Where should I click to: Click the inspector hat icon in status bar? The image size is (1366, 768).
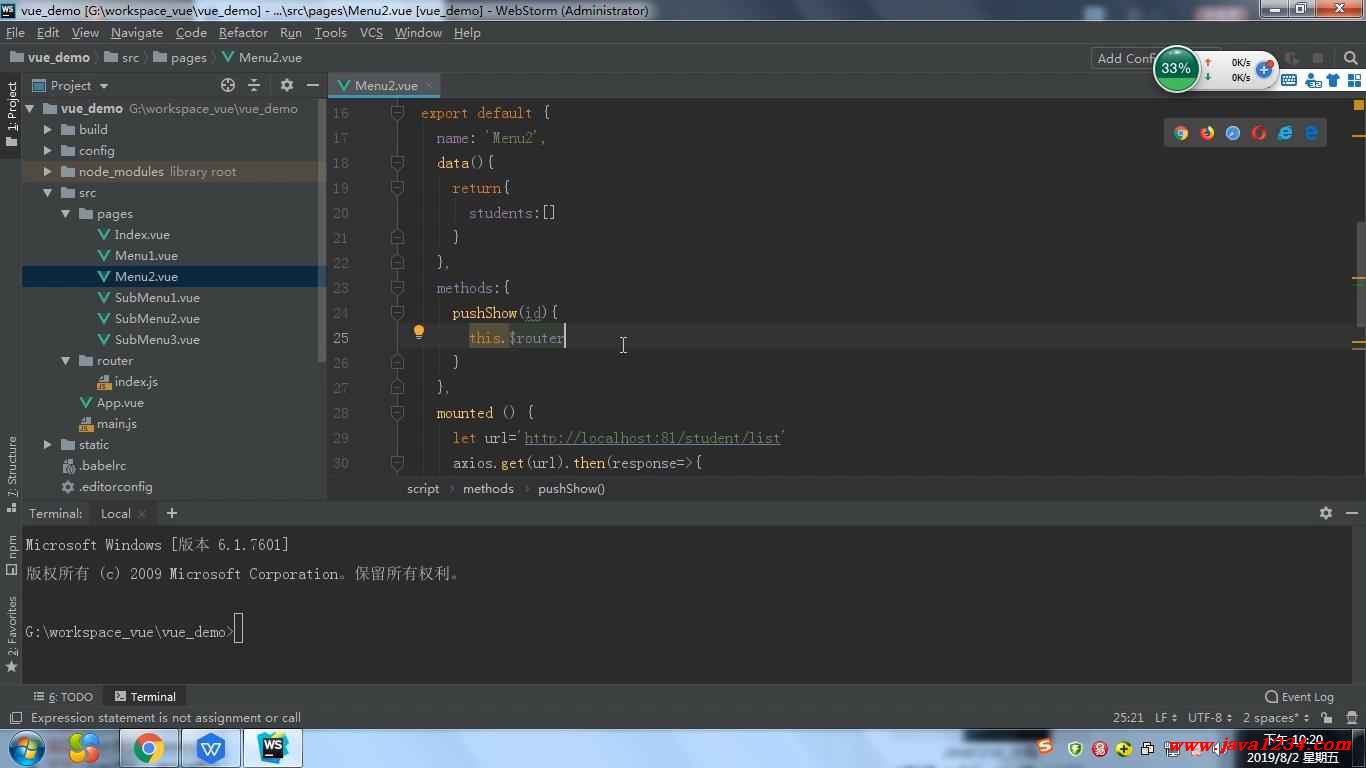(x=1350, y=718)
